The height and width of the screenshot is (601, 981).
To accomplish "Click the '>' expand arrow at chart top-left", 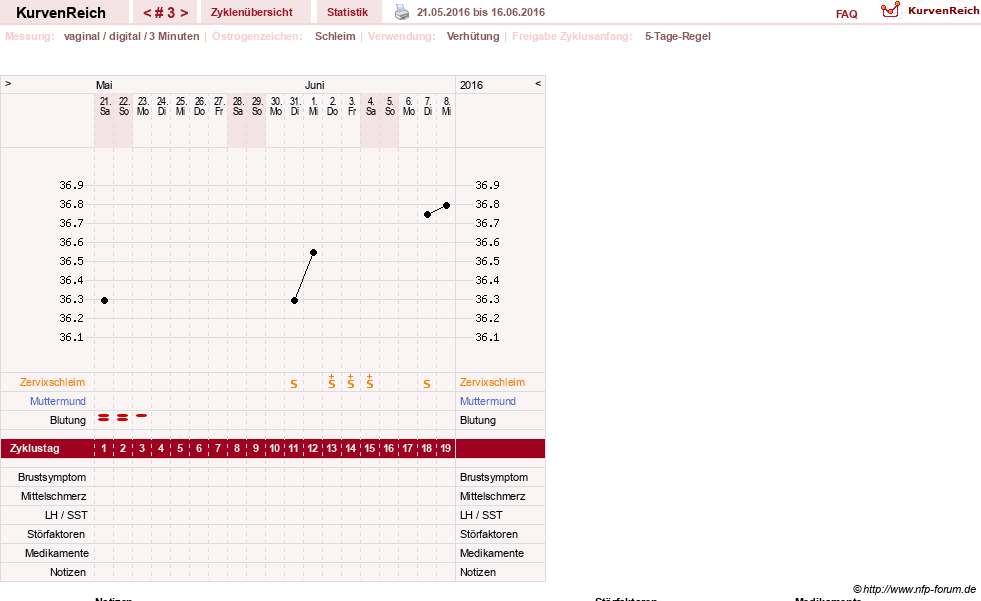I will 8,84.
